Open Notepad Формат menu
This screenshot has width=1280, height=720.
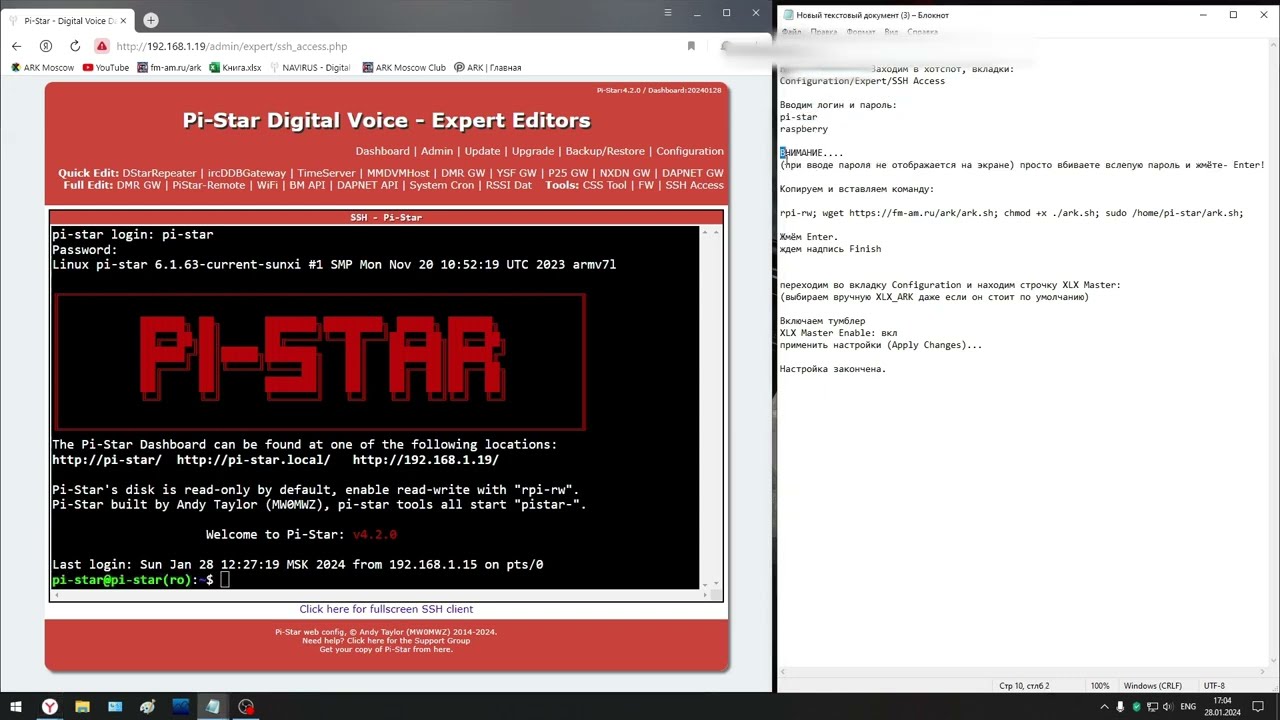[x=861, y=32]
